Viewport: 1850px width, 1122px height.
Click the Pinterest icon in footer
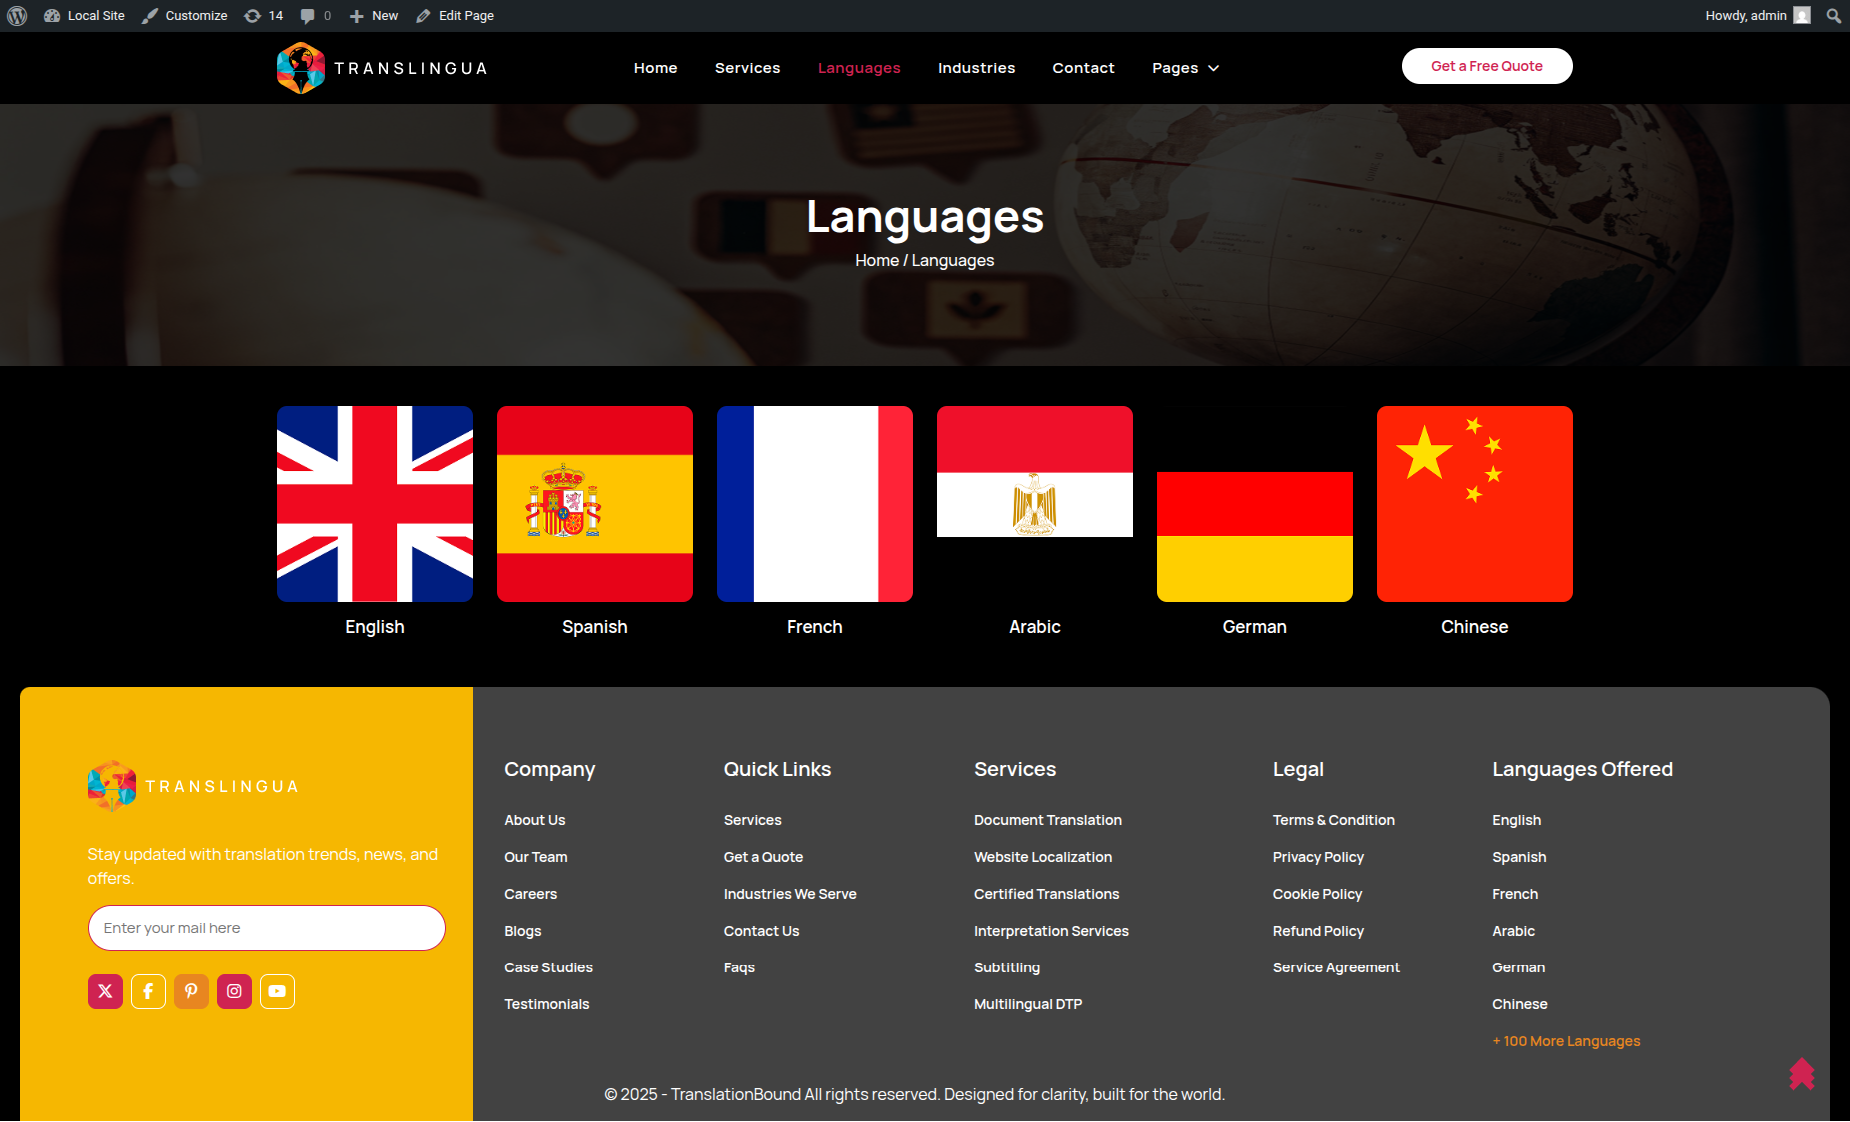pyautogui.click(x=191, y=991)
